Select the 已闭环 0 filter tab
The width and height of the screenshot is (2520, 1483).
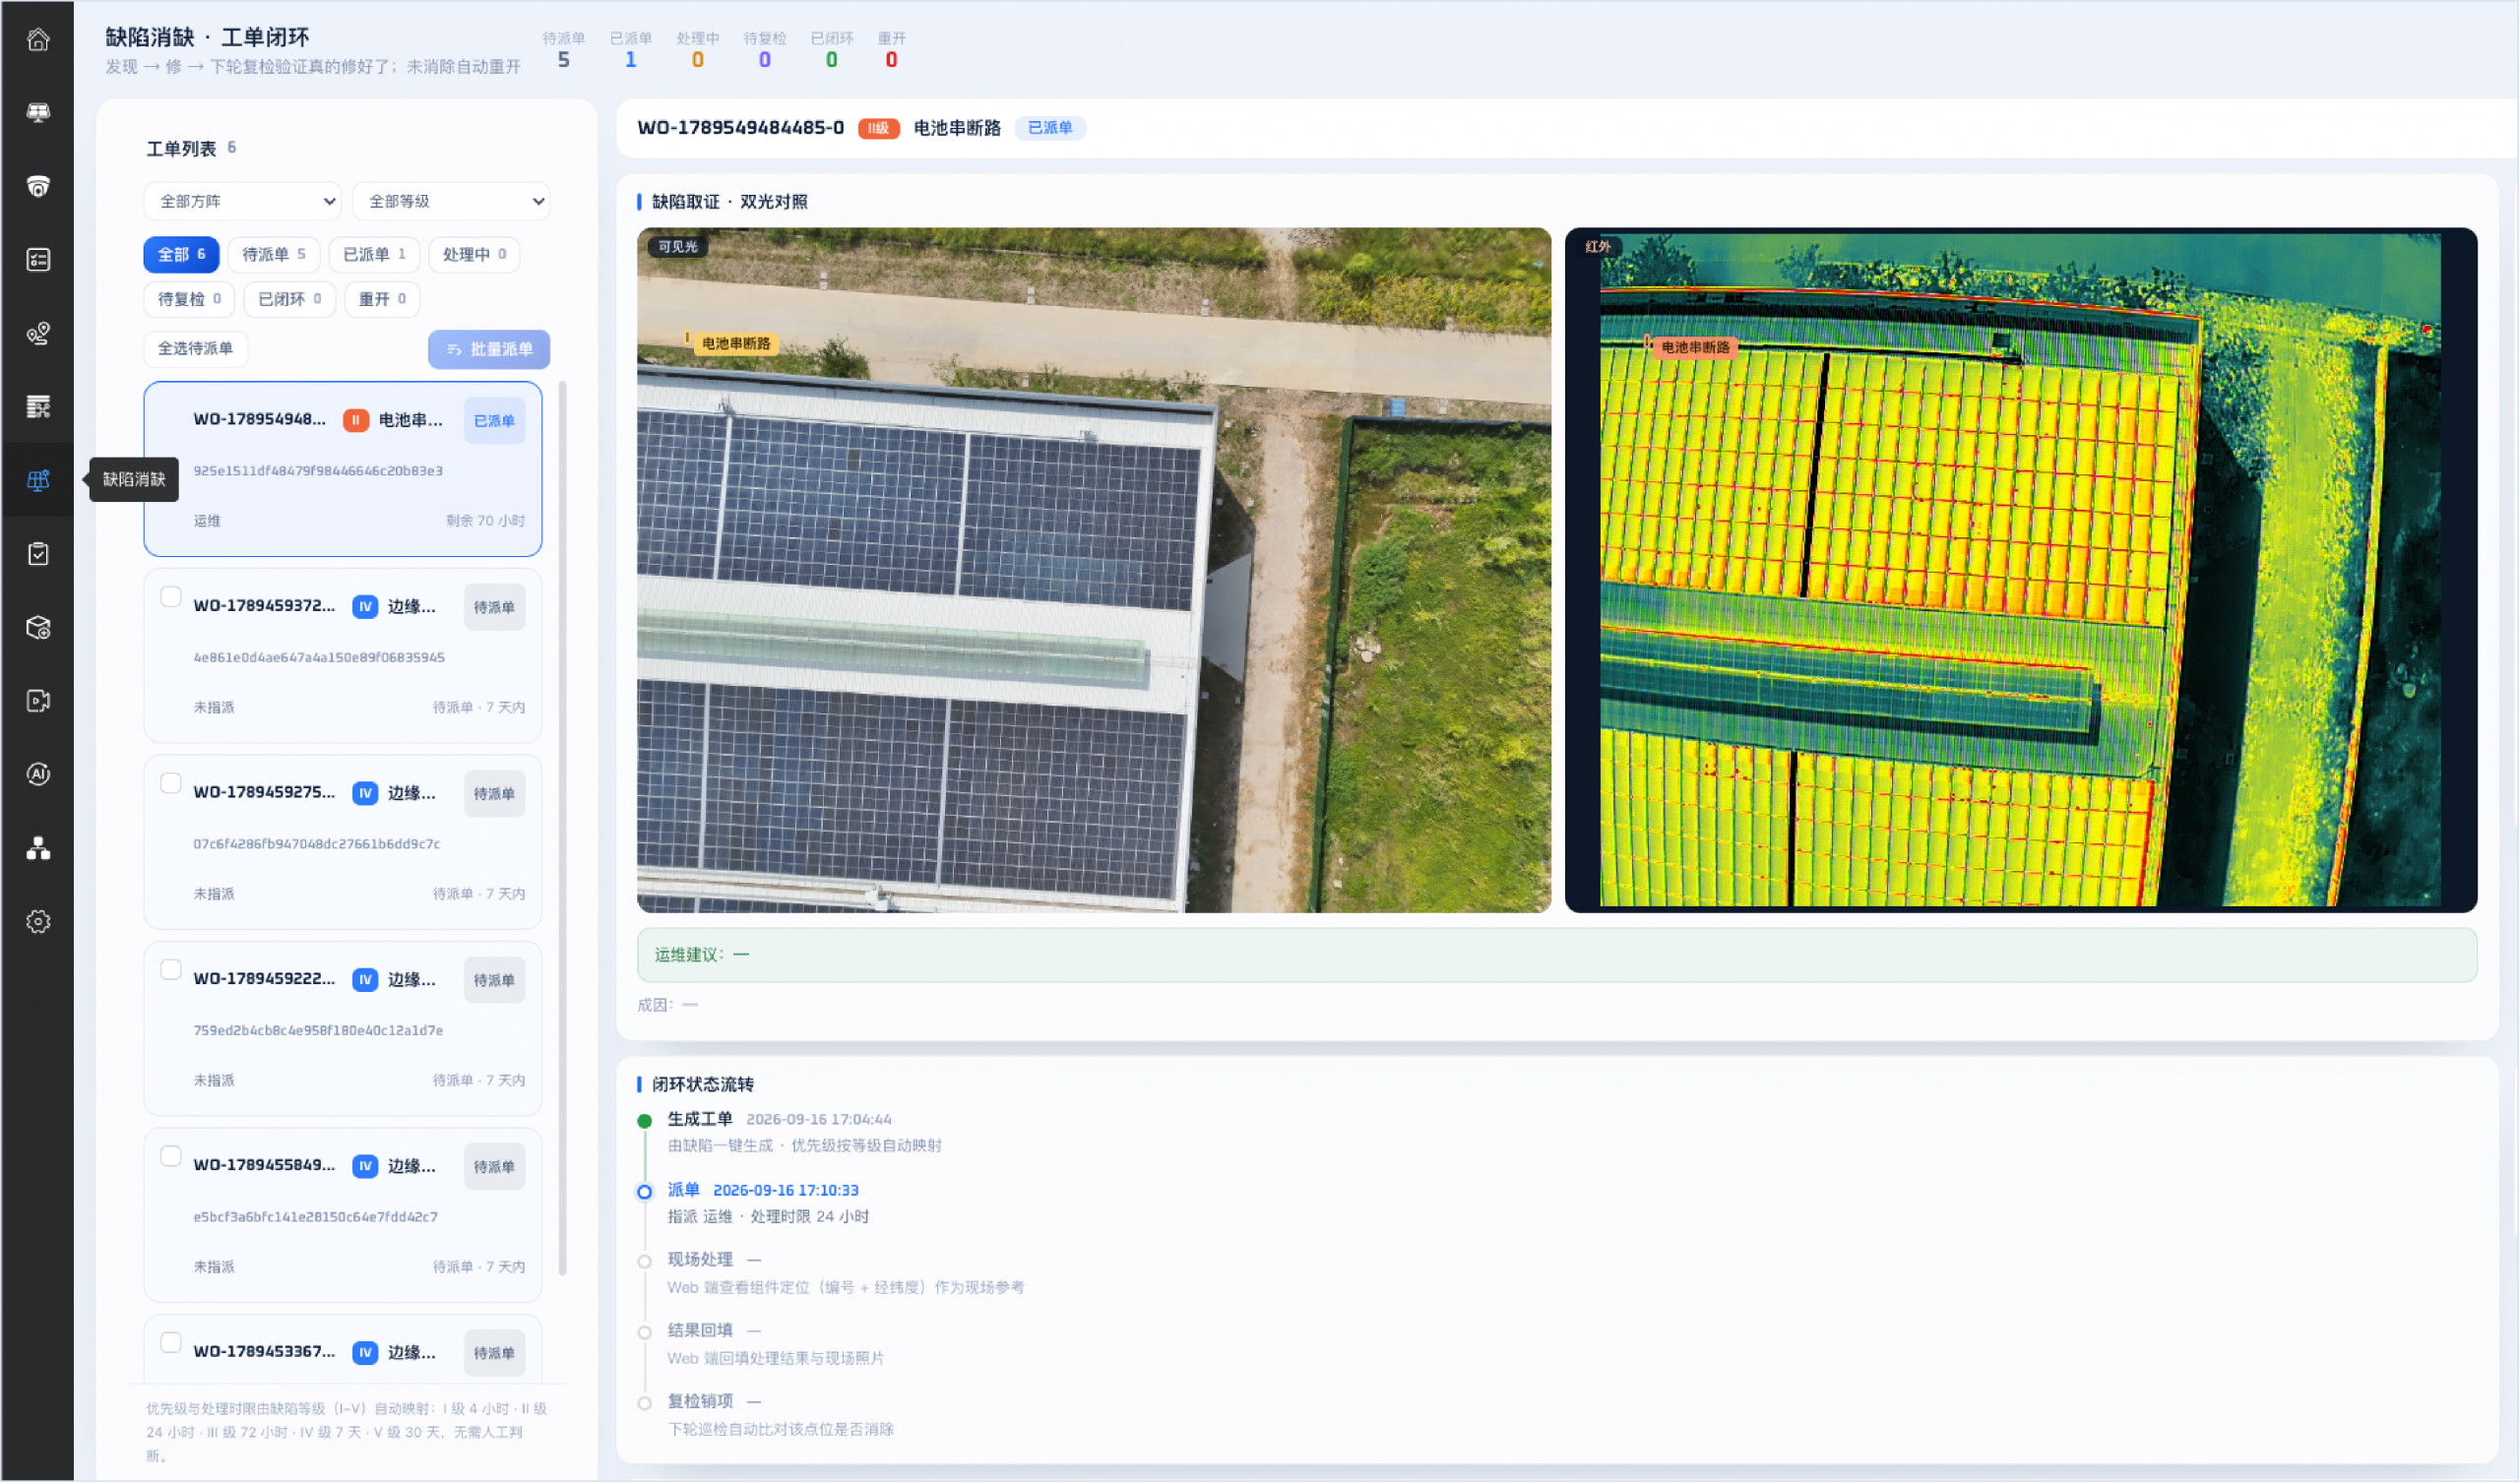coord(290,299)
